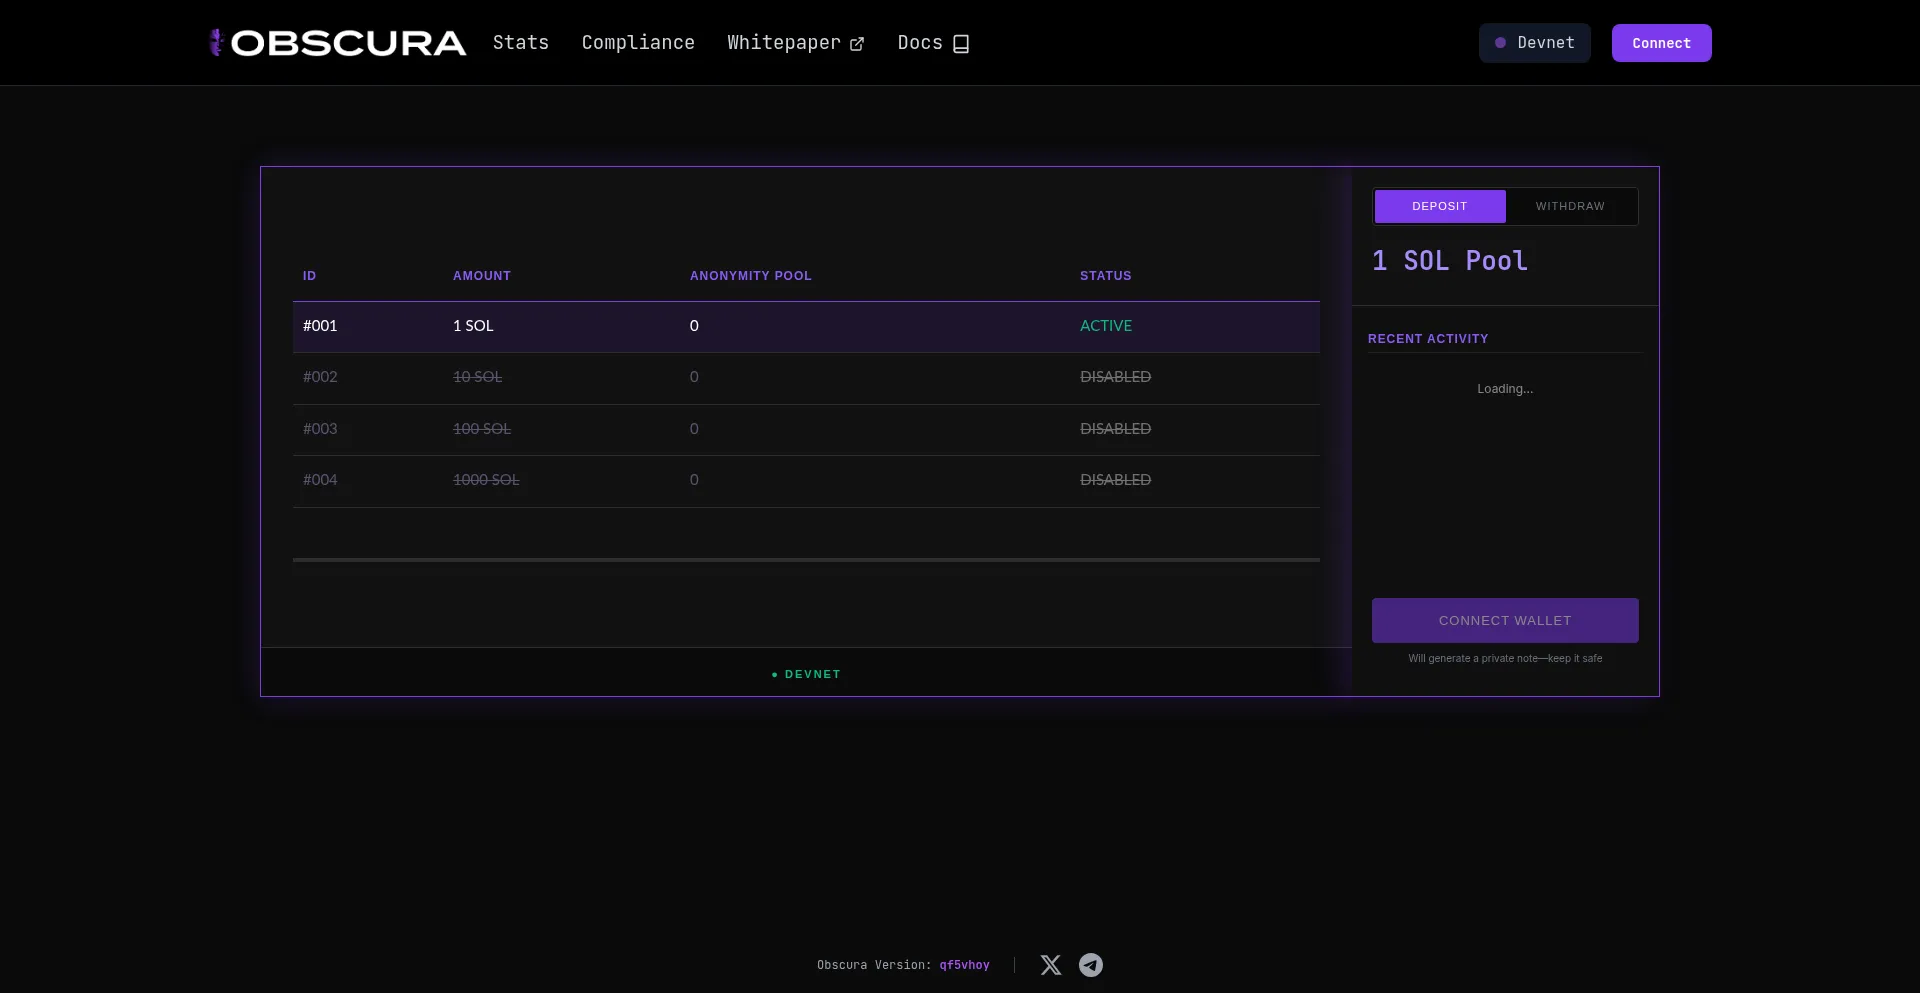The height and width of the screenshot is (993, 1920).
Task: Click the Obscura logo in the header
Action: pyautogui.click(x=338, y=43)
